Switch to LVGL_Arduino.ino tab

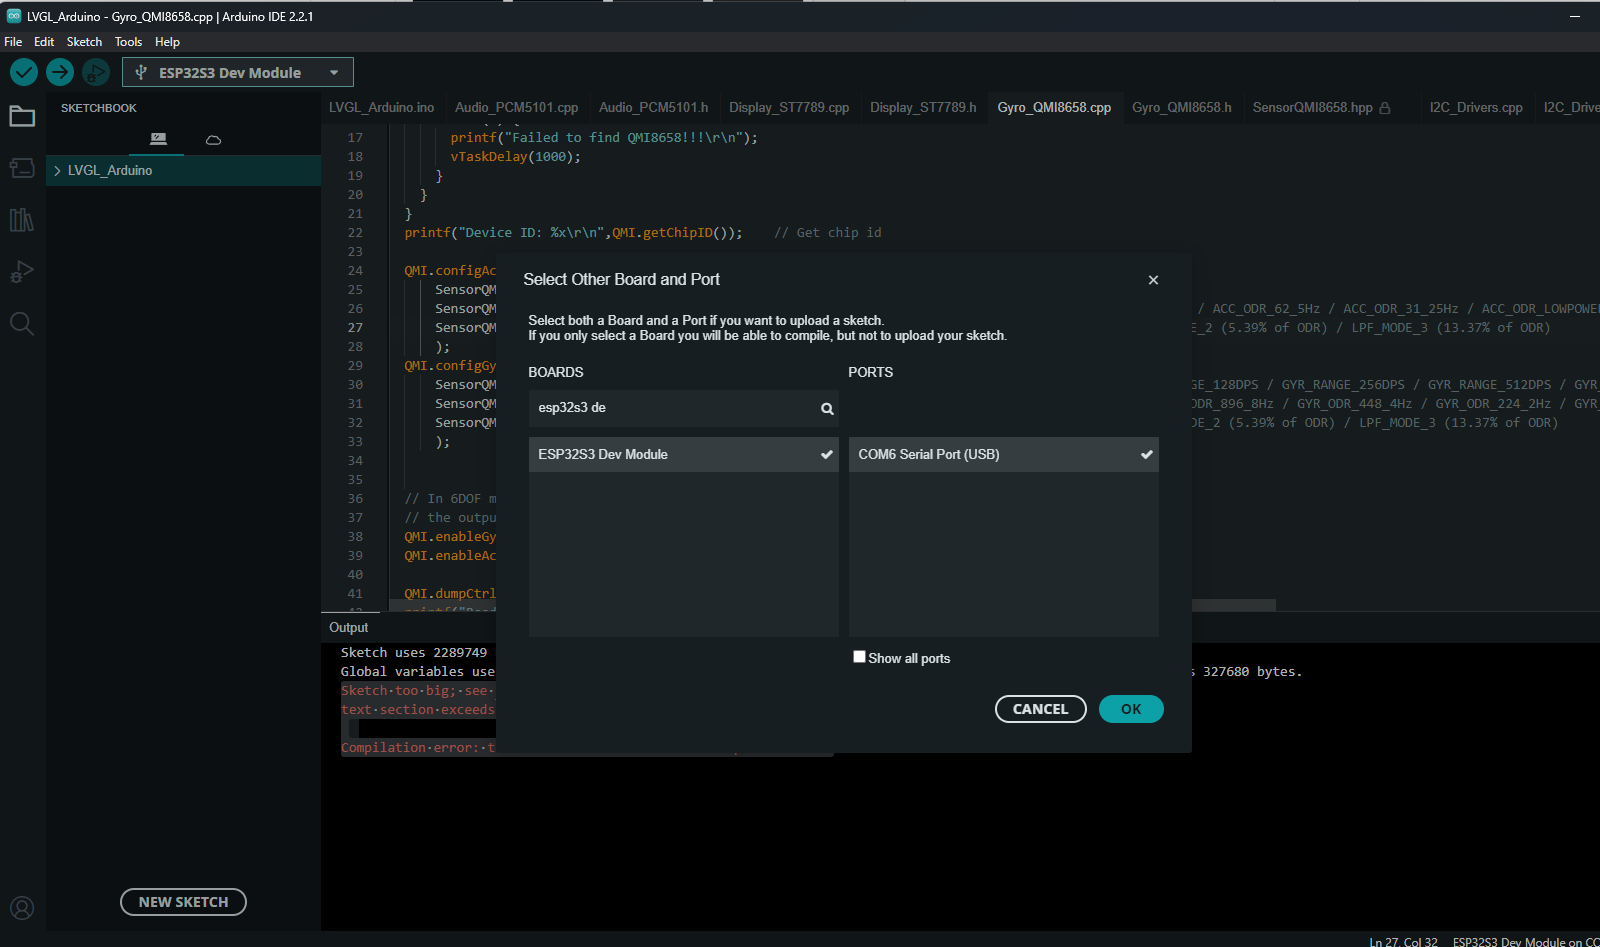(x=381, y=107)
